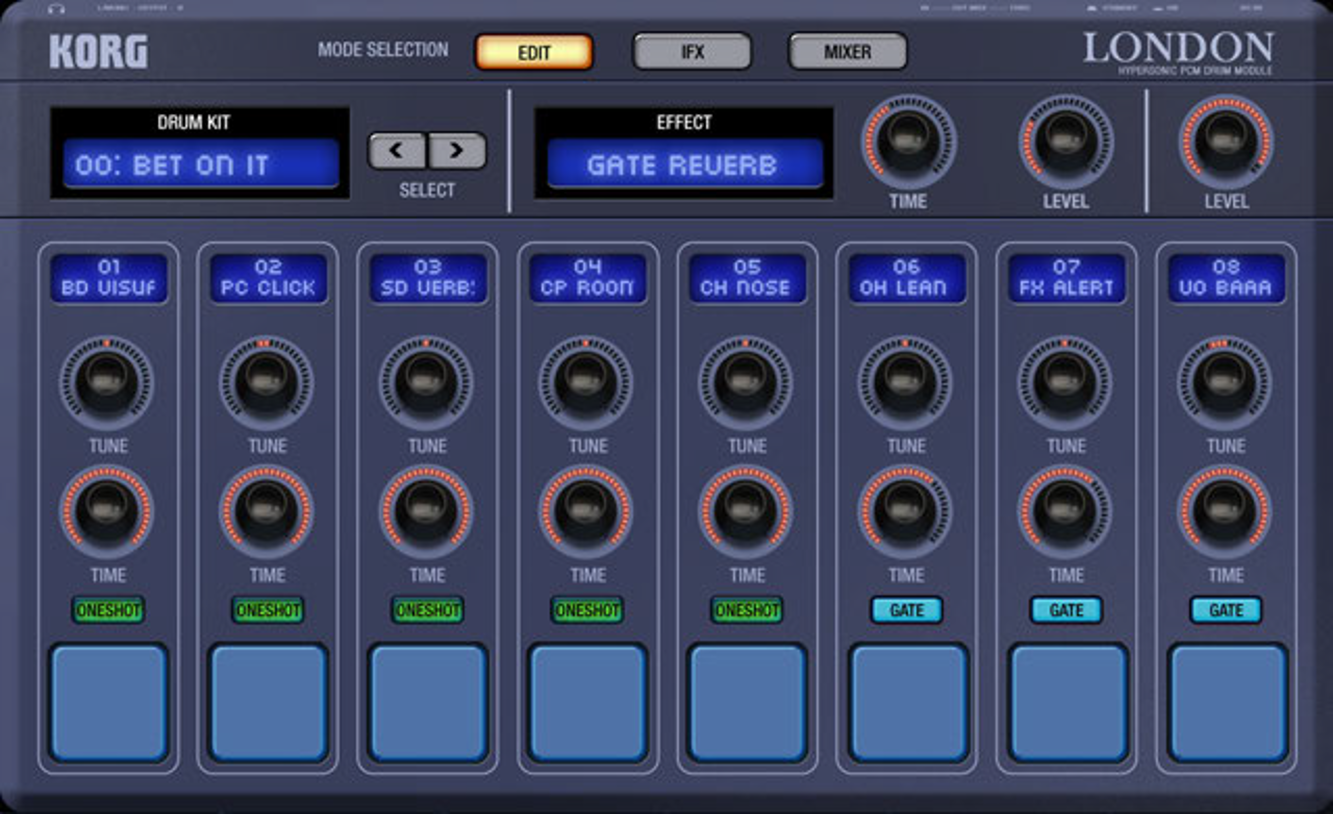Switch to MIXER mode
1333x814 pixels.
pyautogui.click(x=847, y=52)
